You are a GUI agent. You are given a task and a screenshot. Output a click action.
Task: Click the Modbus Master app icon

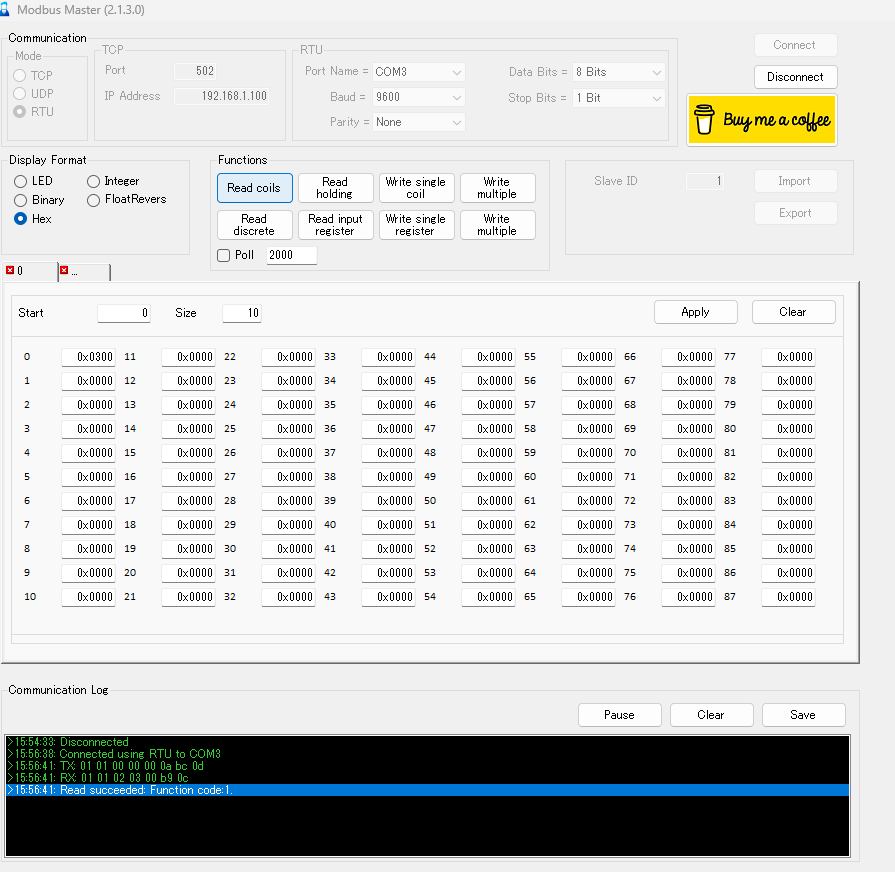pyautogui.click(x=6, y=10)
